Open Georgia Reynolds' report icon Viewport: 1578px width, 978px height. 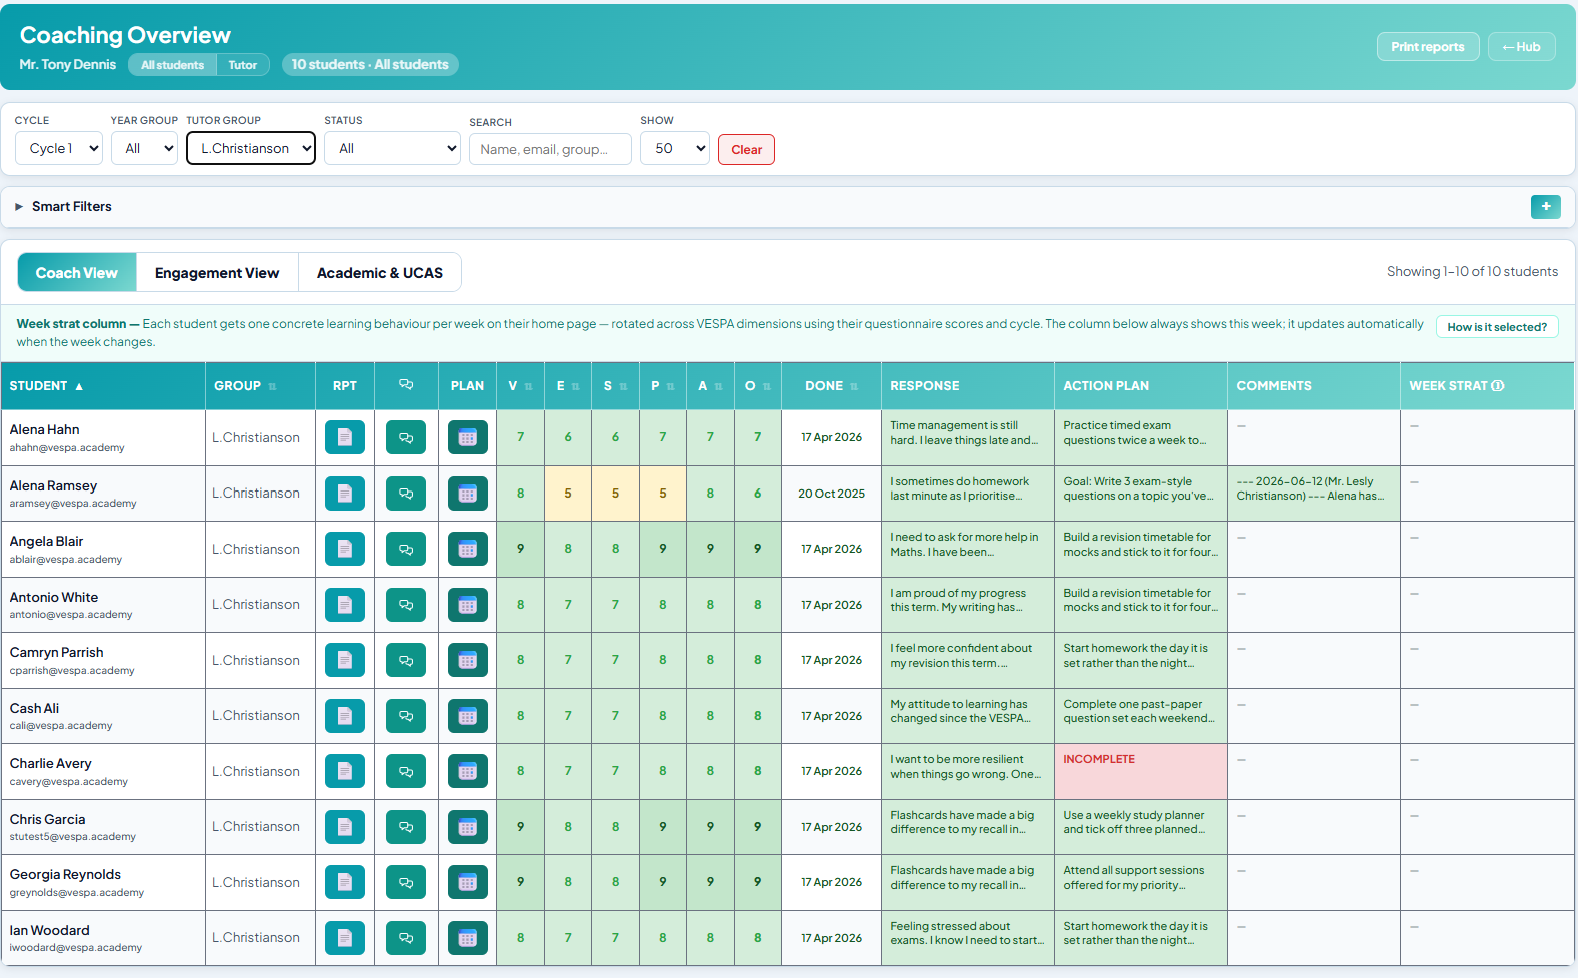pos(345,882)
